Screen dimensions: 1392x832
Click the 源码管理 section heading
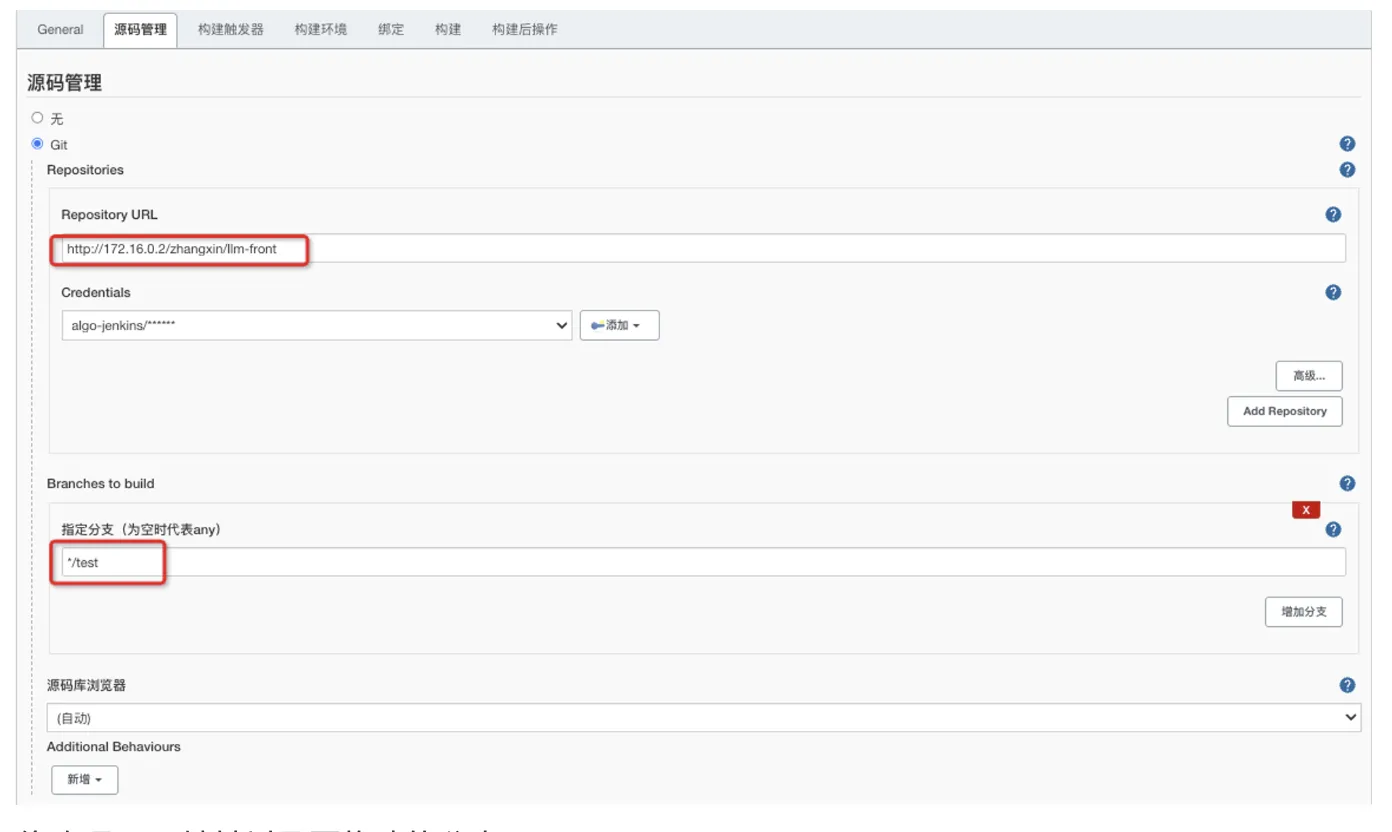[64, 83]
